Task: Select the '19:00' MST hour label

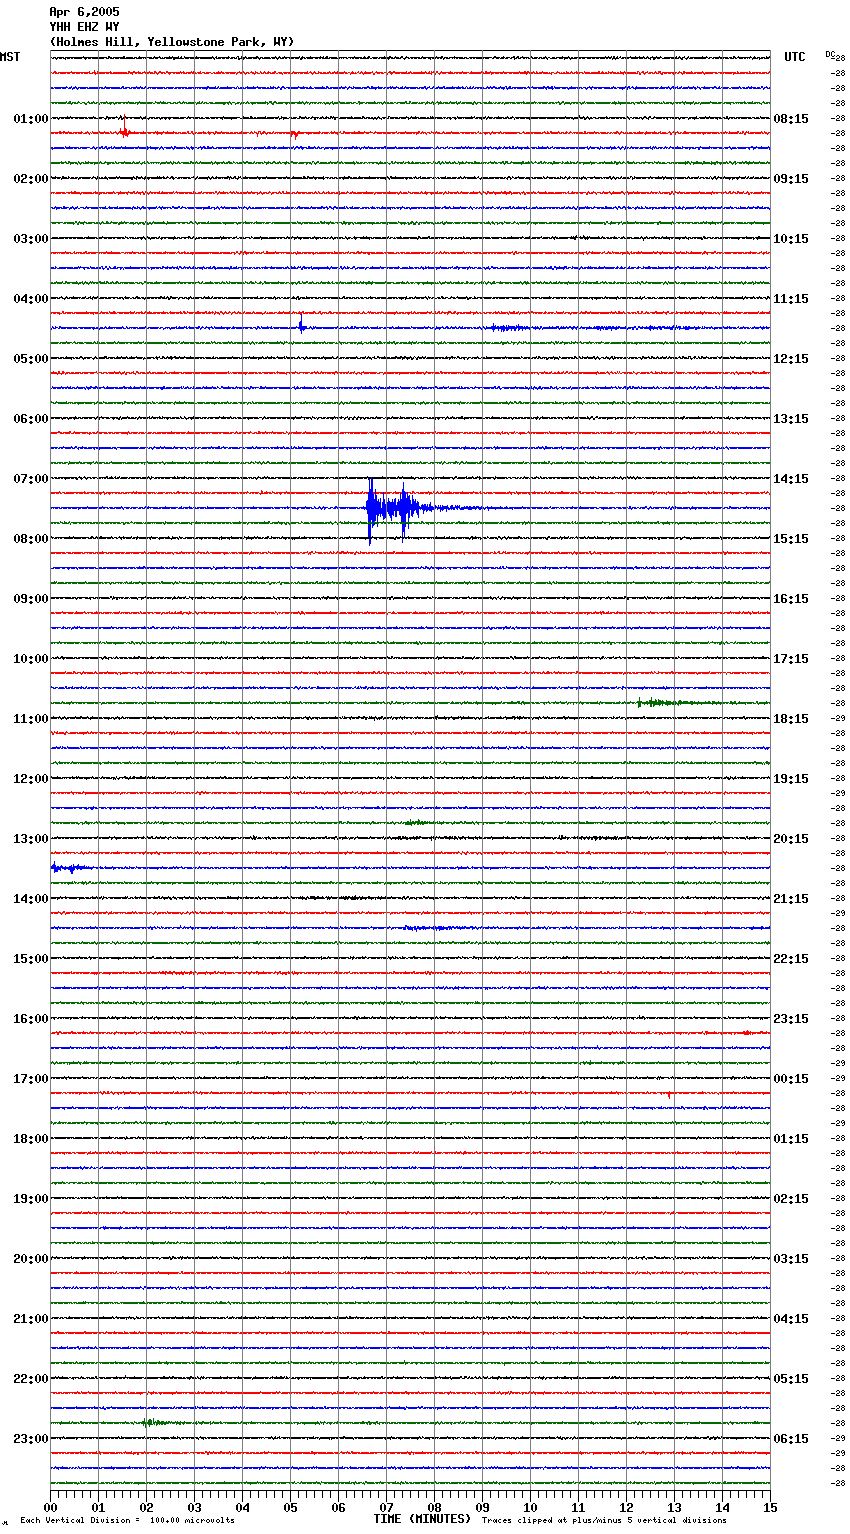Action: point(31,1199)
